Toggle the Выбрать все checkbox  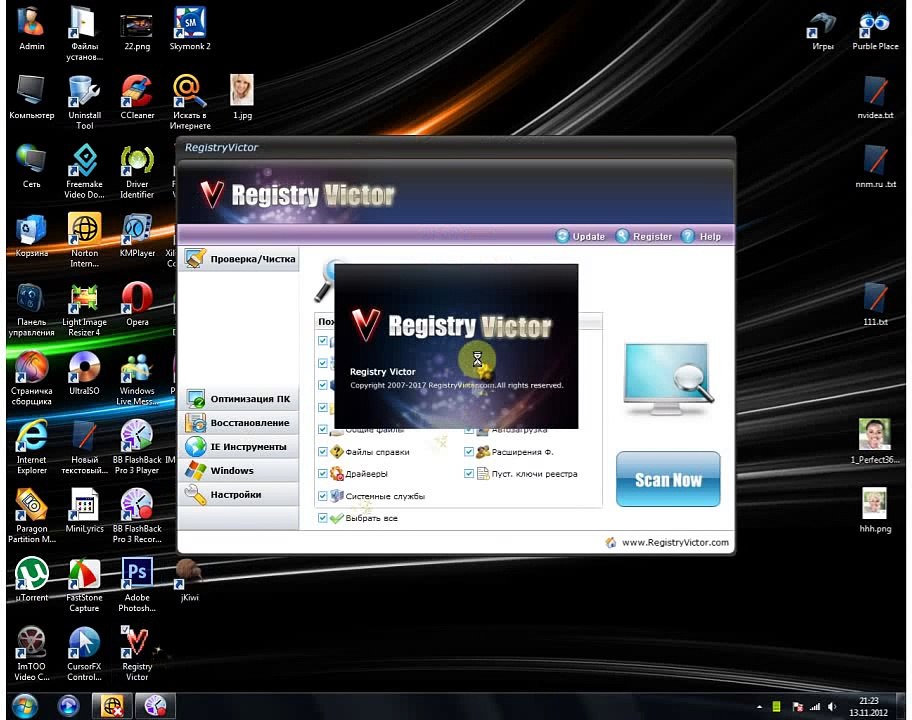click(x=323, y=518)
